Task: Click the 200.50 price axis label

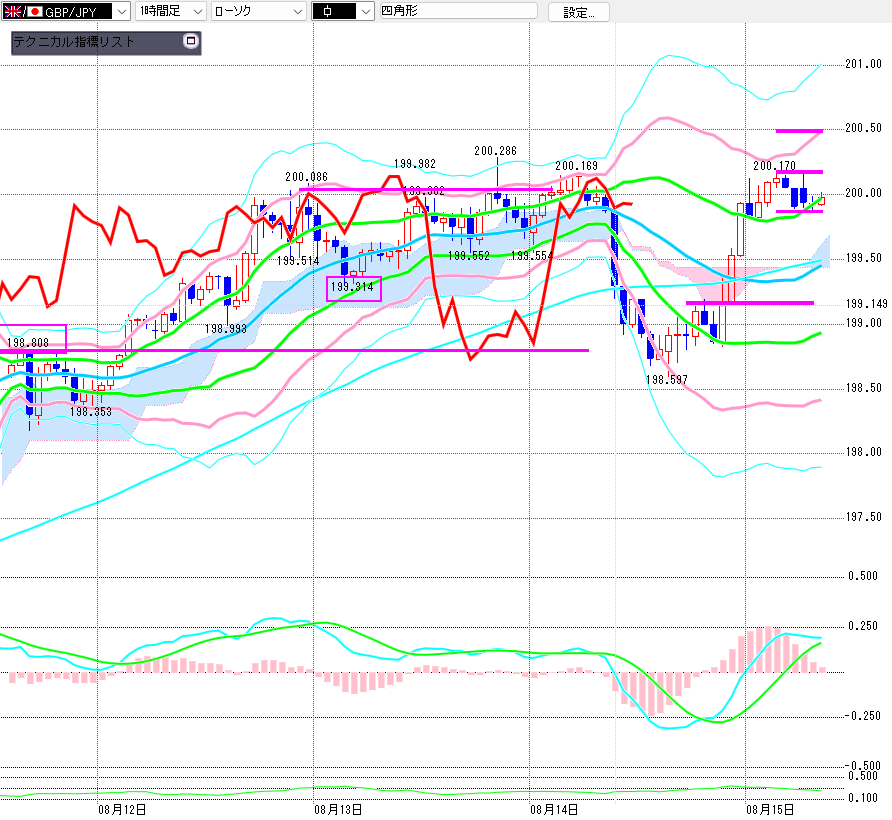Action: [863, 128]
